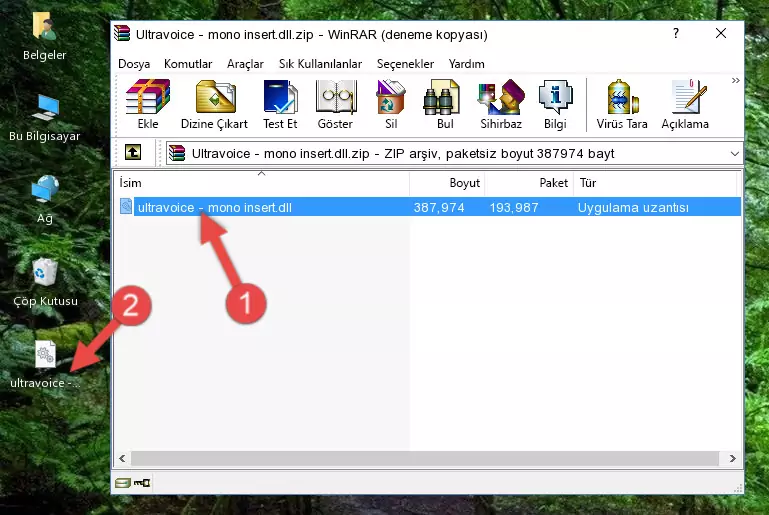
Task: Sort by the Boyut column header
Action: (447, 183)
